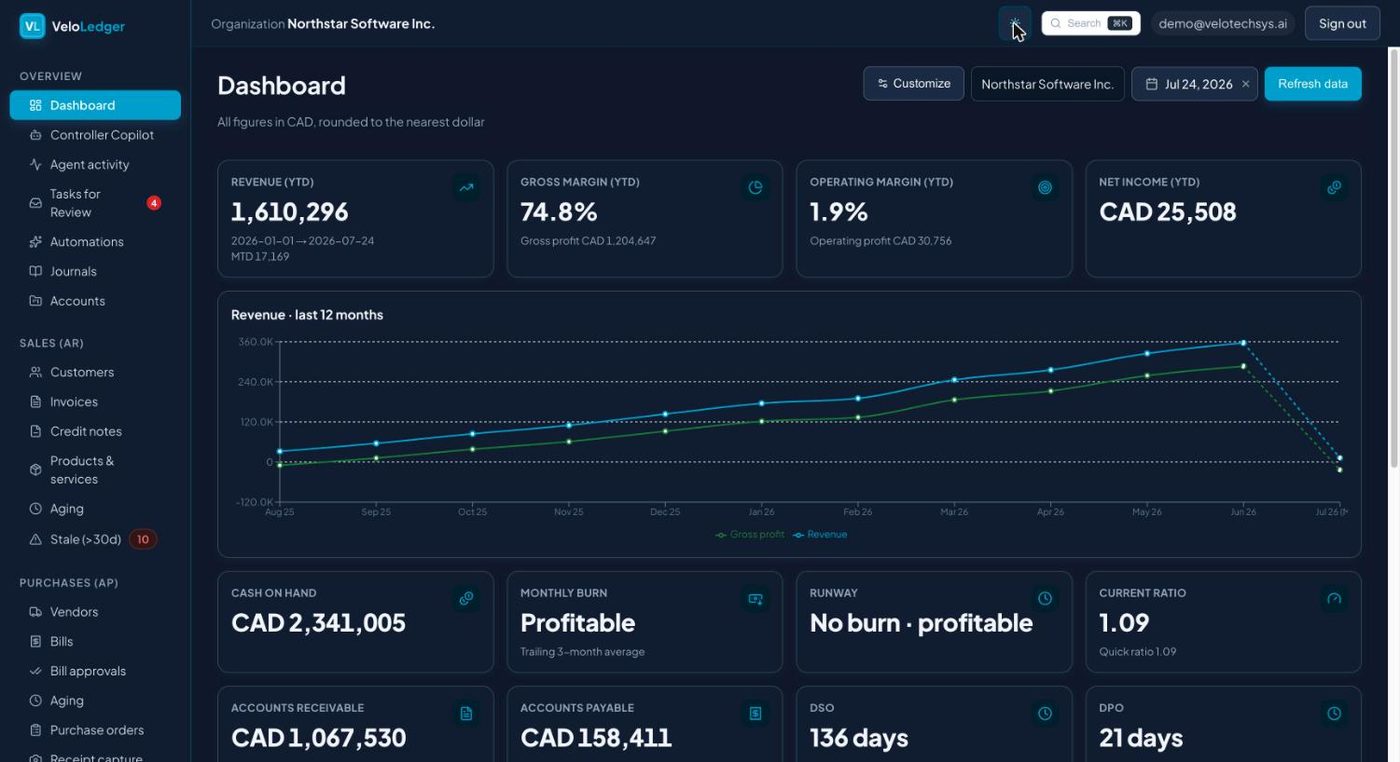Toggle the light/dark theme button
1400x762 pixels.
(1015, 23)
